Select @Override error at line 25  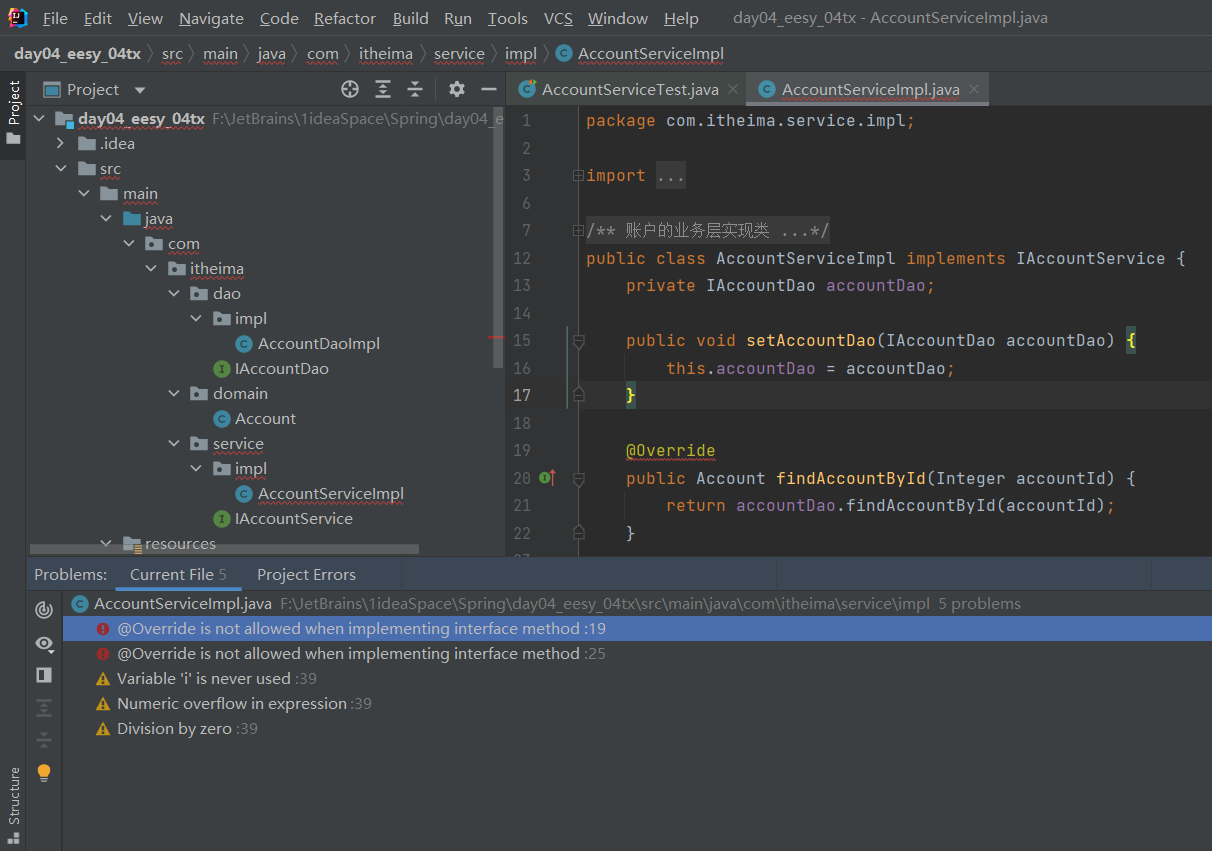[635, 653]
